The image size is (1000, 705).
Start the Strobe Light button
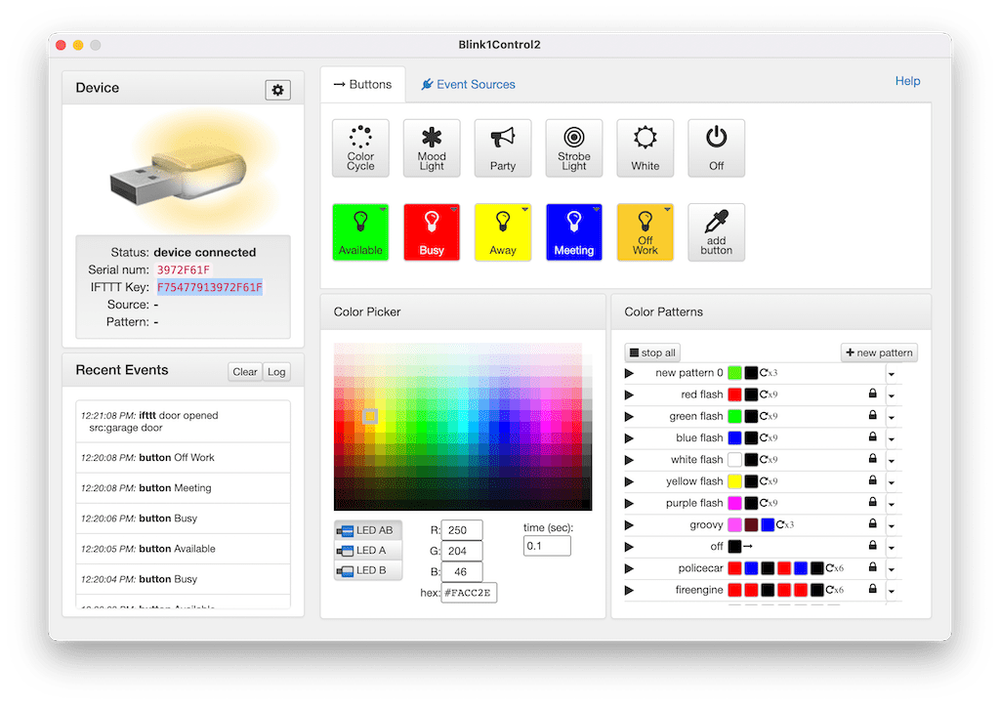click(574, 148)
